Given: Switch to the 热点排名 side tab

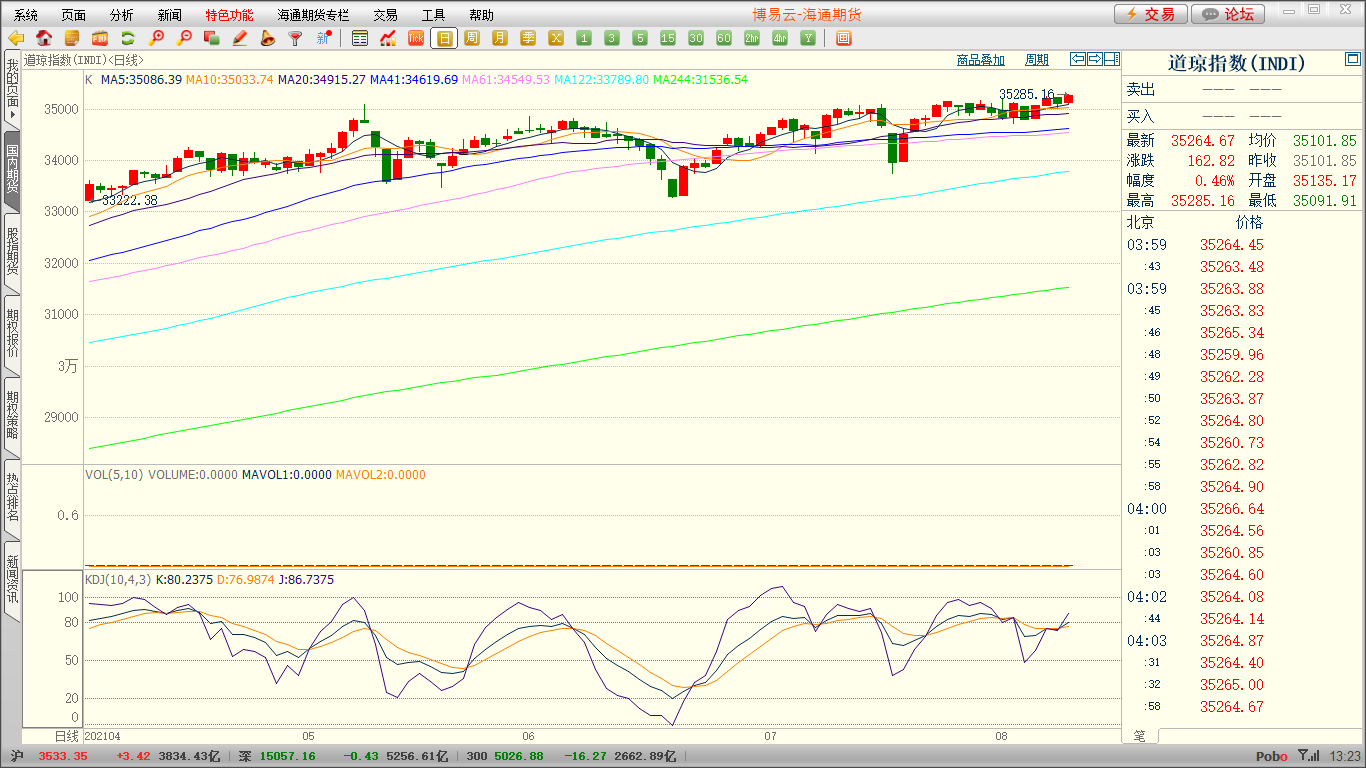Looking at the screenshot, I should [x=12, y=498].
